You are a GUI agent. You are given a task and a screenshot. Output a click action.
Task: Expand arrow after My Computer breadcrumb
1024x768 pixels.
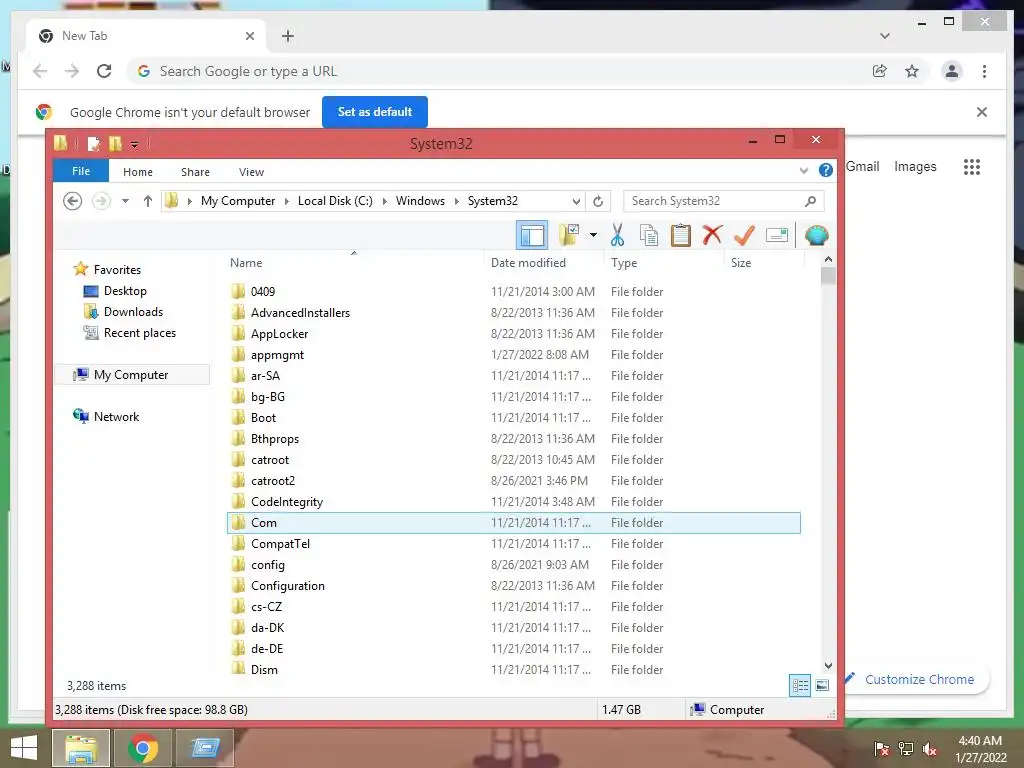coord(287,201)
